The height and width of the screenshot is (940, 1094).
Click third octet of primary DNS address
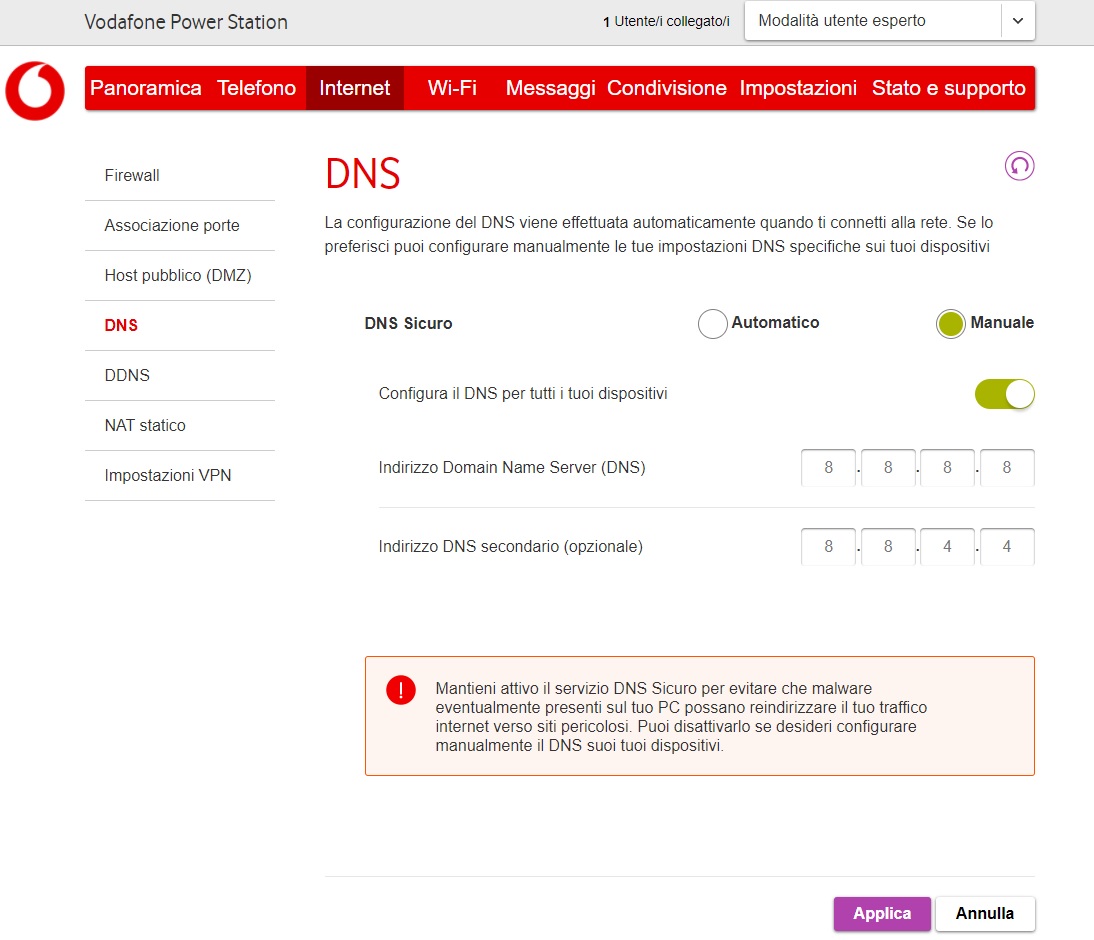(x=947, y=468)
